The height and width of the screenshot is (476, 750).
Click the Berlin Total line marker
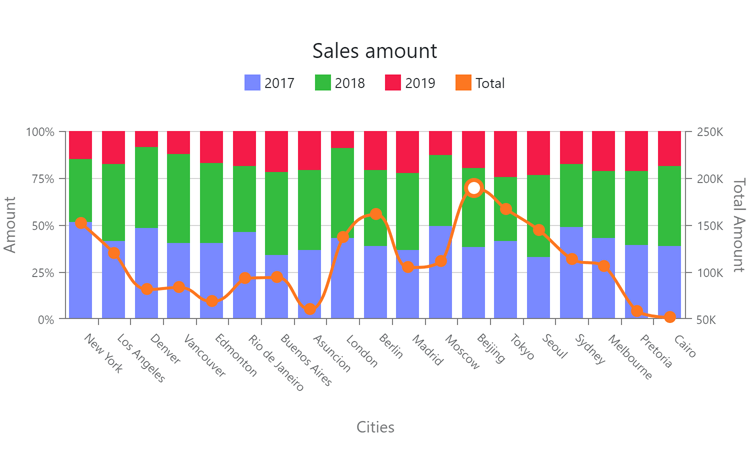point(376,214)
